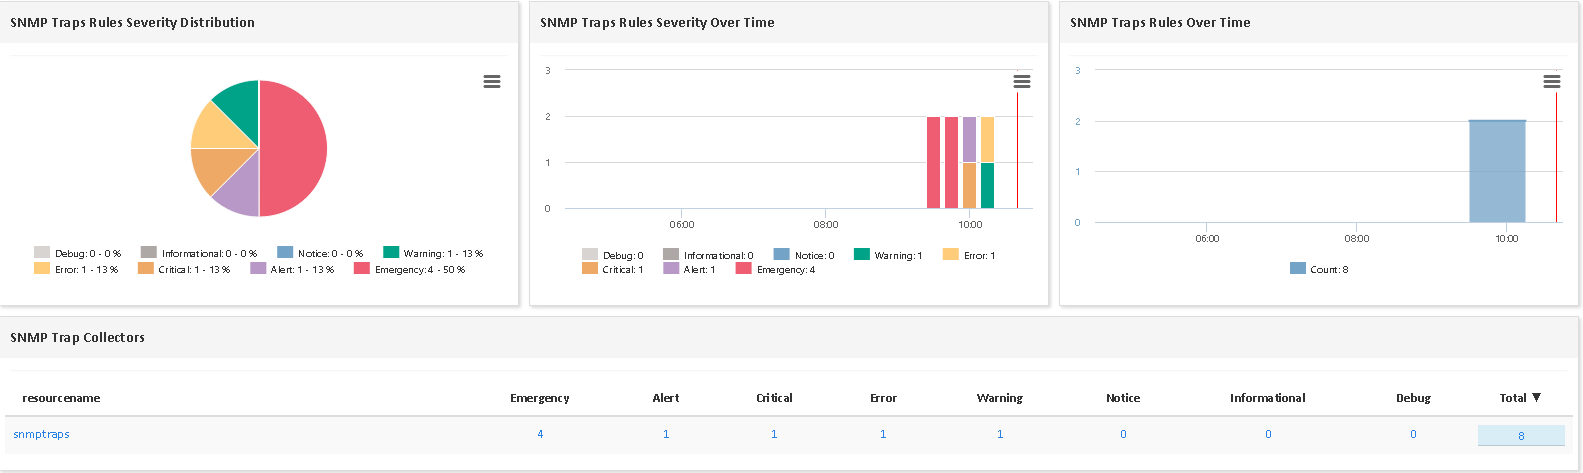Sort by the resourcename column header
This screenshot has height=473, width=1583.
[x=61, y=398]
